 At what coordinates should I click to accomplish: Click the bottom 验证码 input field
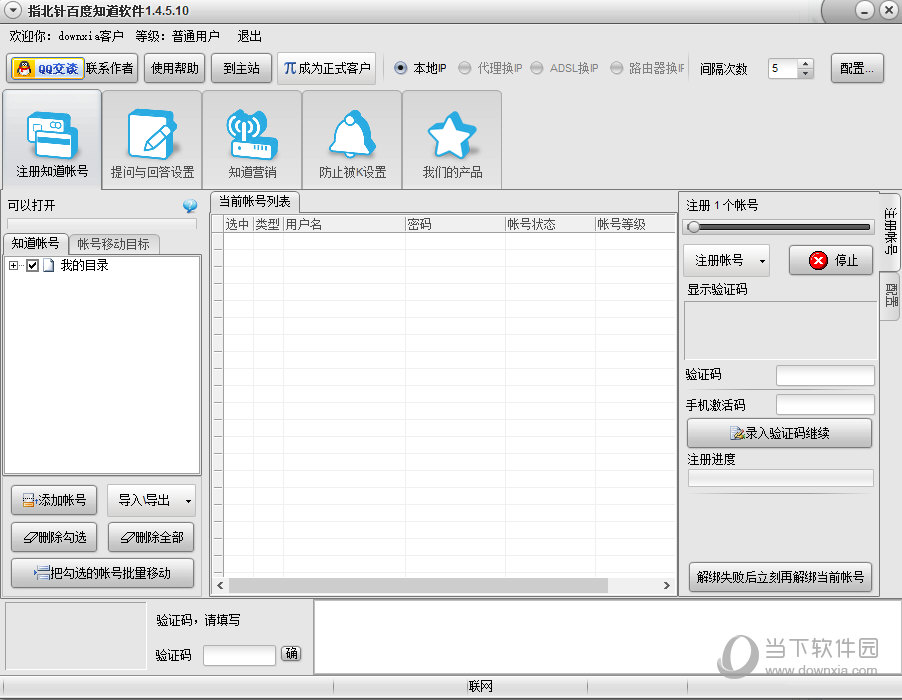pyautogui.click(x=239, y=655)
